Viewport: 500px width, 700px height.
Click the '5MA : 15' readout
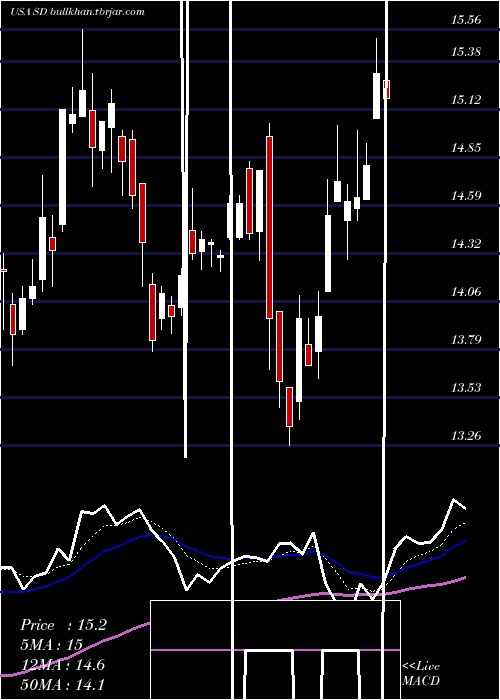point(51,645)
